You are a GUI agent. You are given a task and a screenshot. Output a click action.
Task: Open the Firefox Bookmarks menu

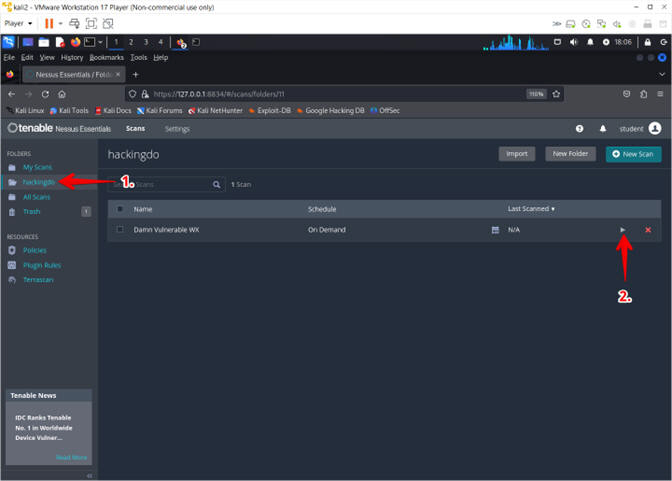[x=106, y=57]
